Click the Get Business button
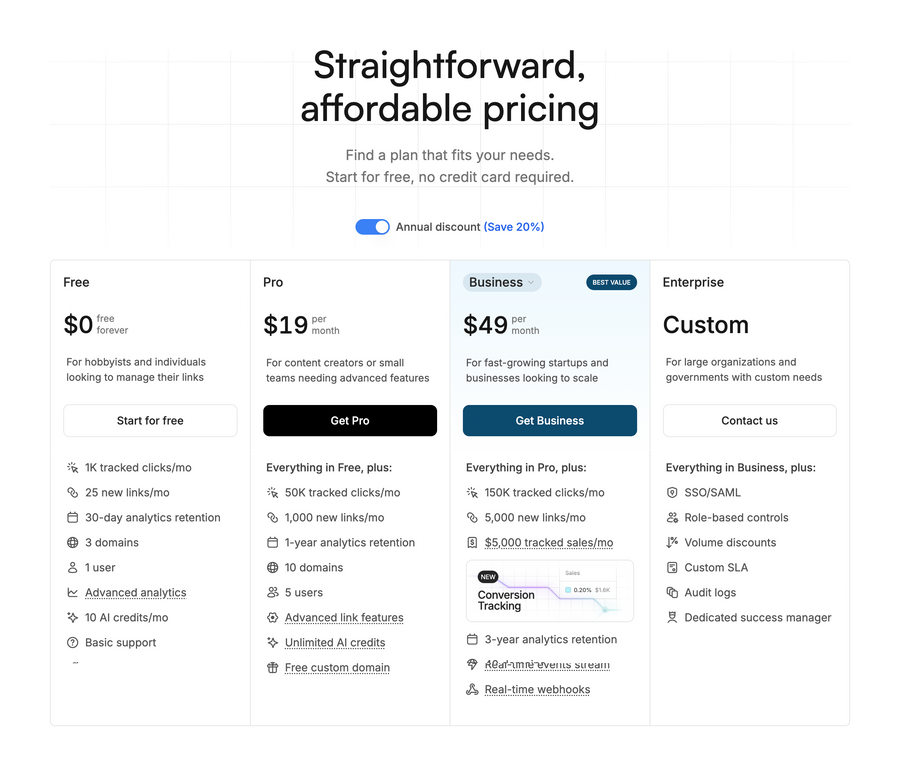The width and height of the screenshot is (900, 776). (x=549, y=420)
